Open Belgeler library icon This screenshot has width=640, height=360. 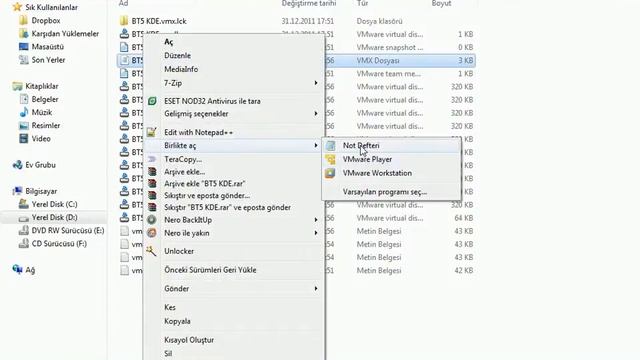click(x=24, y=99)
